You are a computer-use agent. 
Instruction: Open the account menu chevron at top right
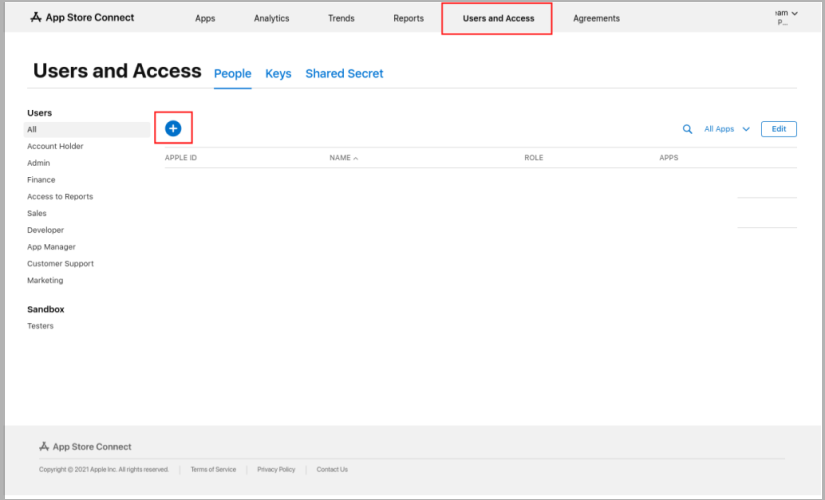[794, 14]
